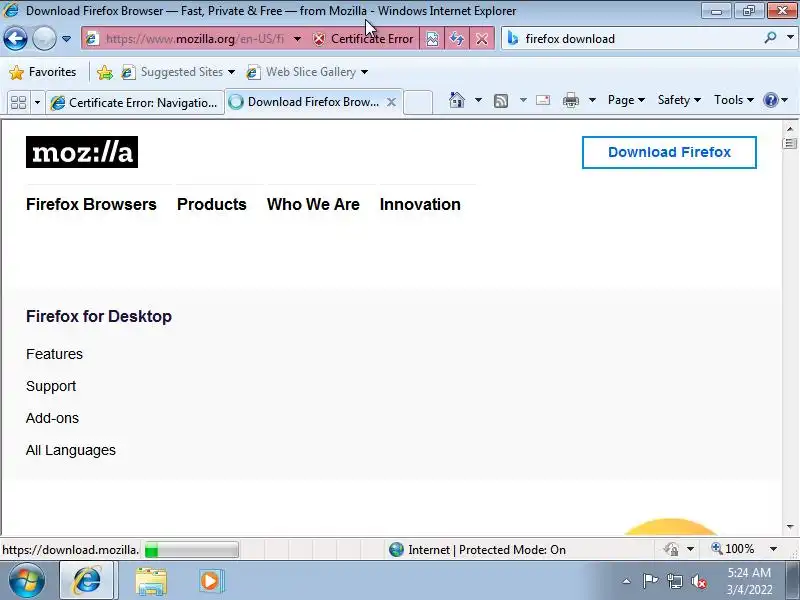The image size is (800, 600).
Task: Expand the Home button dropdown arrow
Action: pos(478,100)
